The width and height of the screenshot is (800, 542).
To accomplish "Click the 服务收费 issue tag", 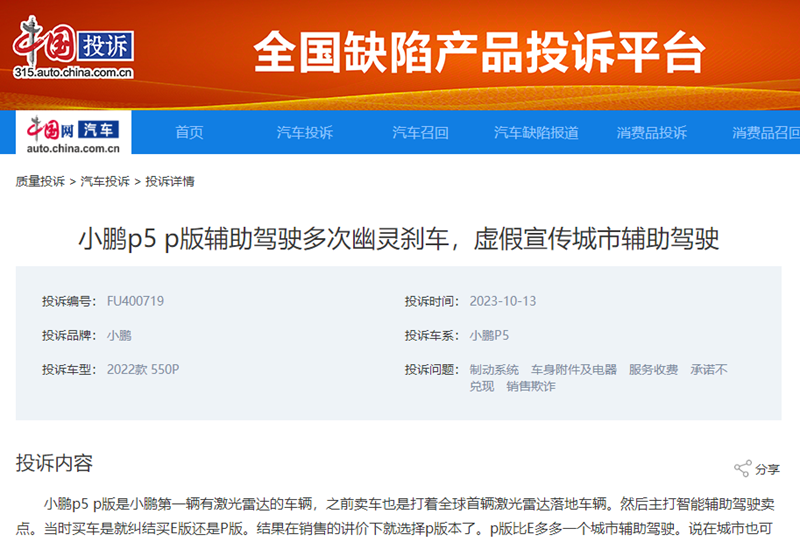I will [653, 370].
